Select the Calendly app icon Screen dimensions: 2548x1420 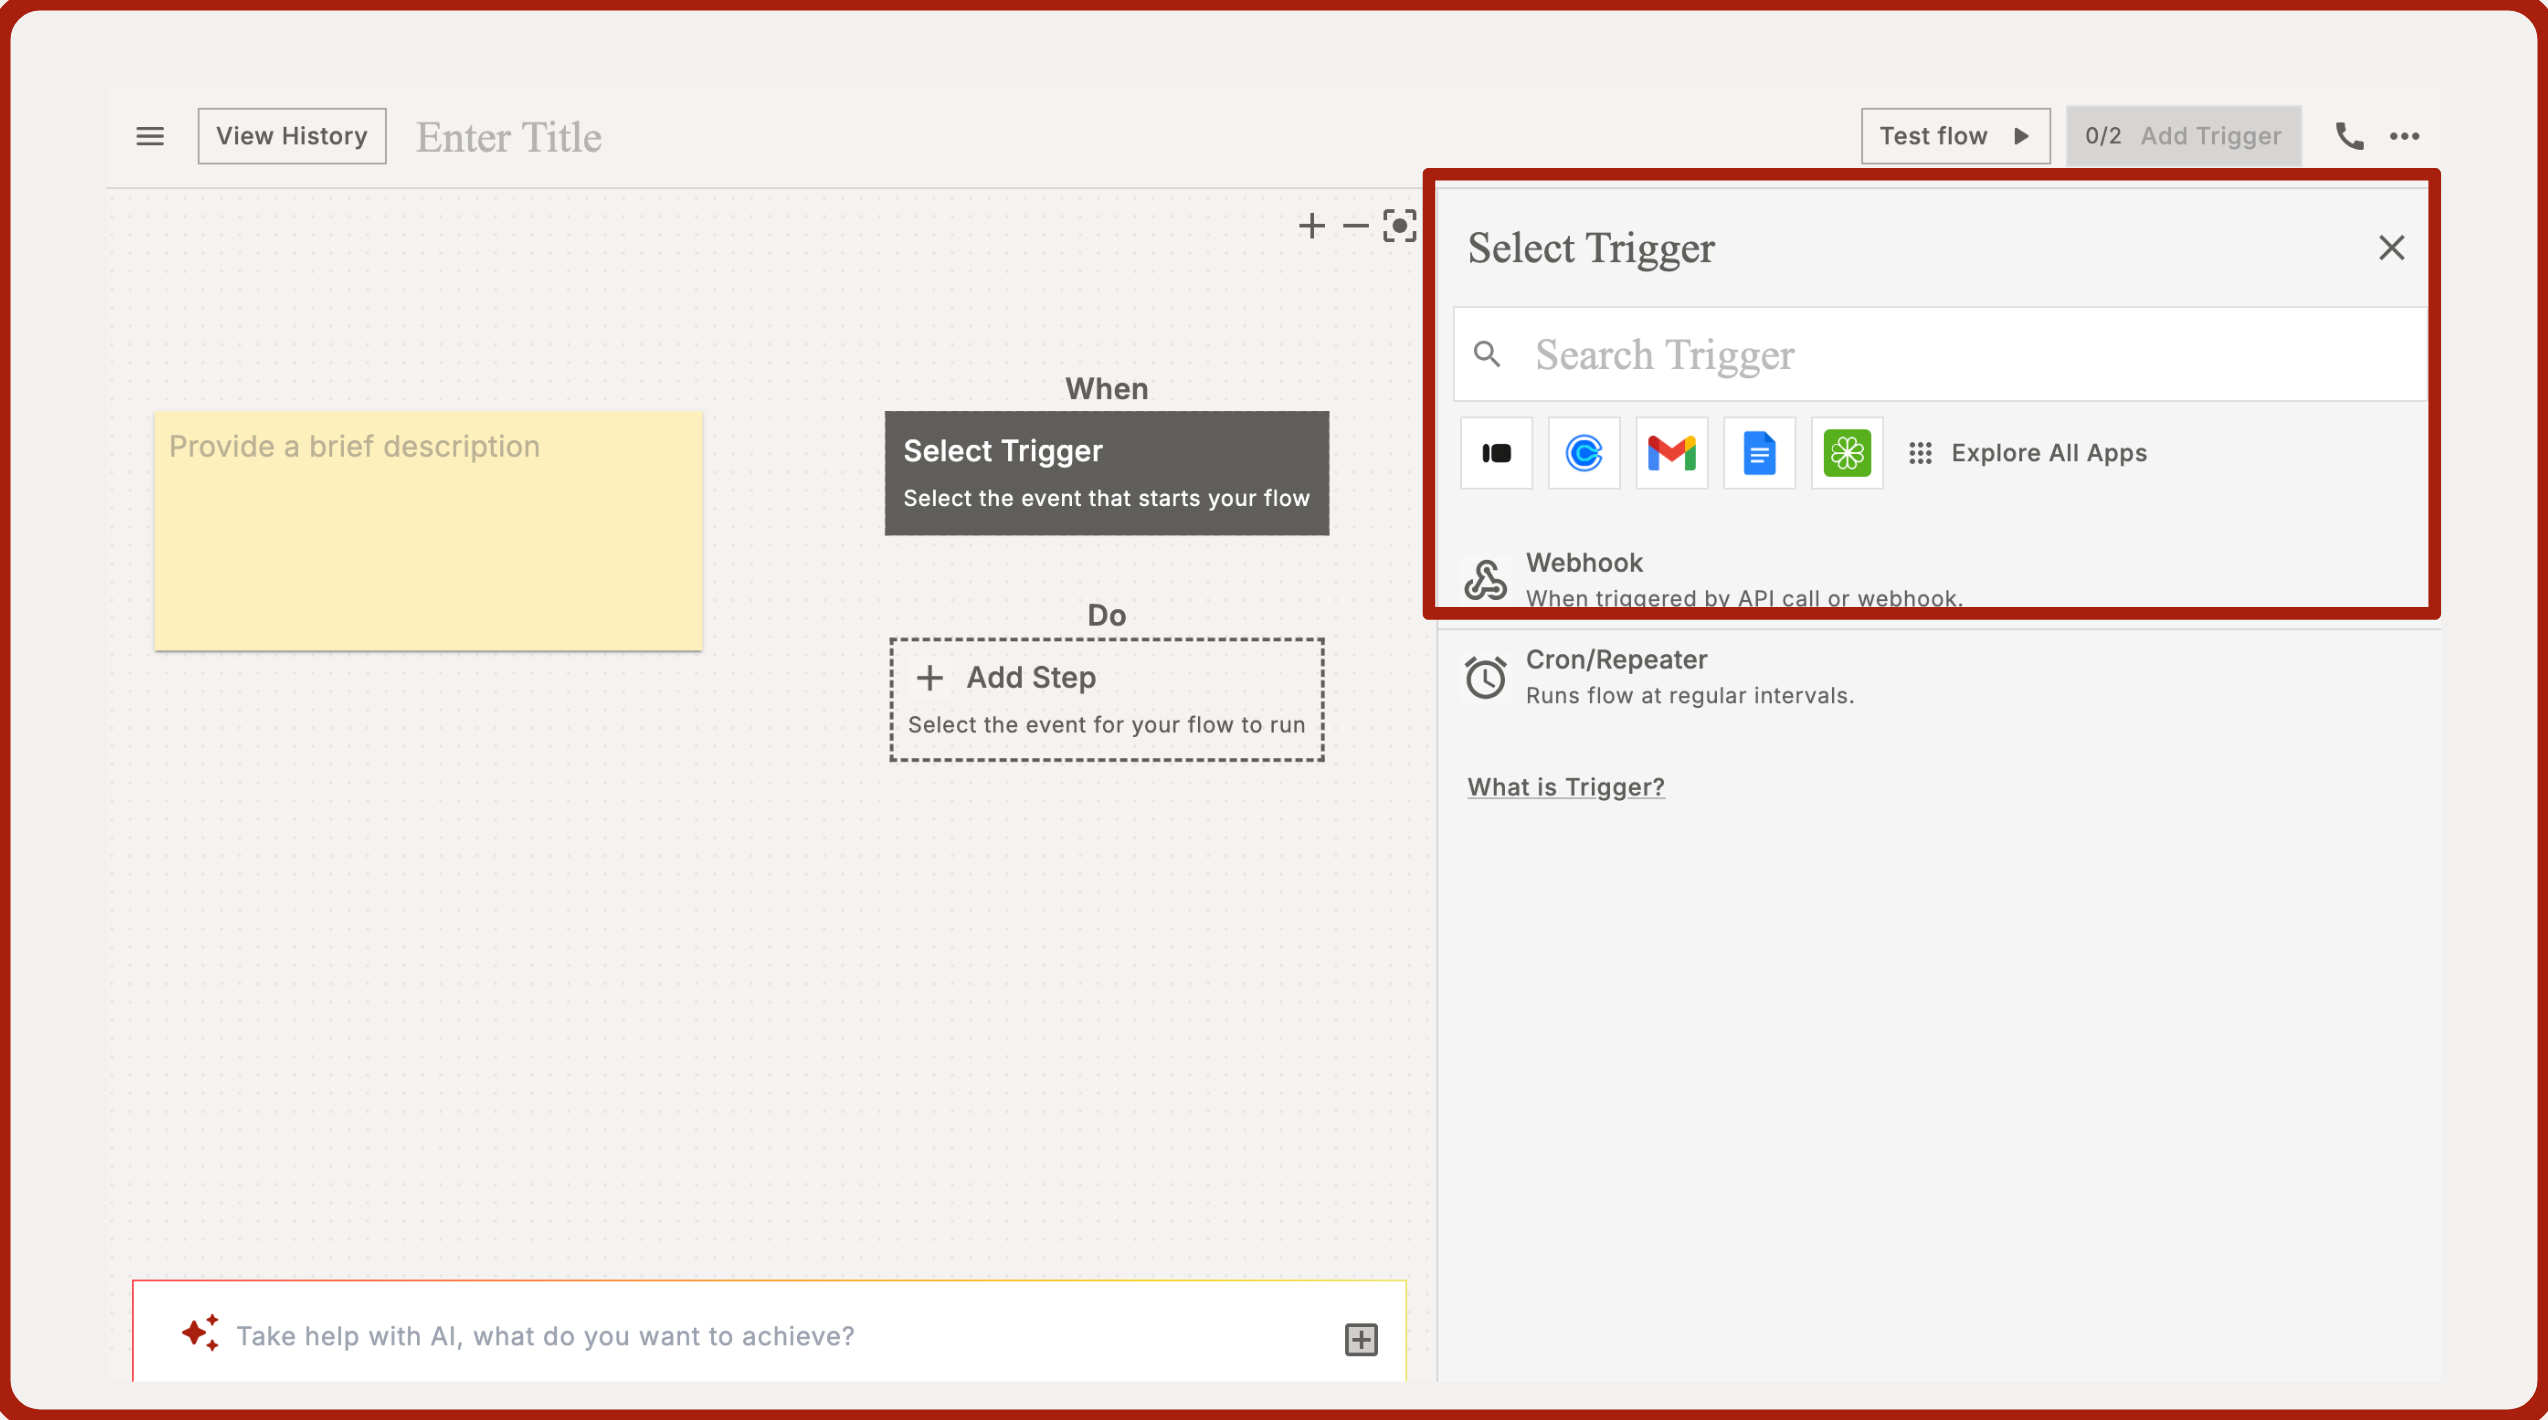(x=1584, y=453)
